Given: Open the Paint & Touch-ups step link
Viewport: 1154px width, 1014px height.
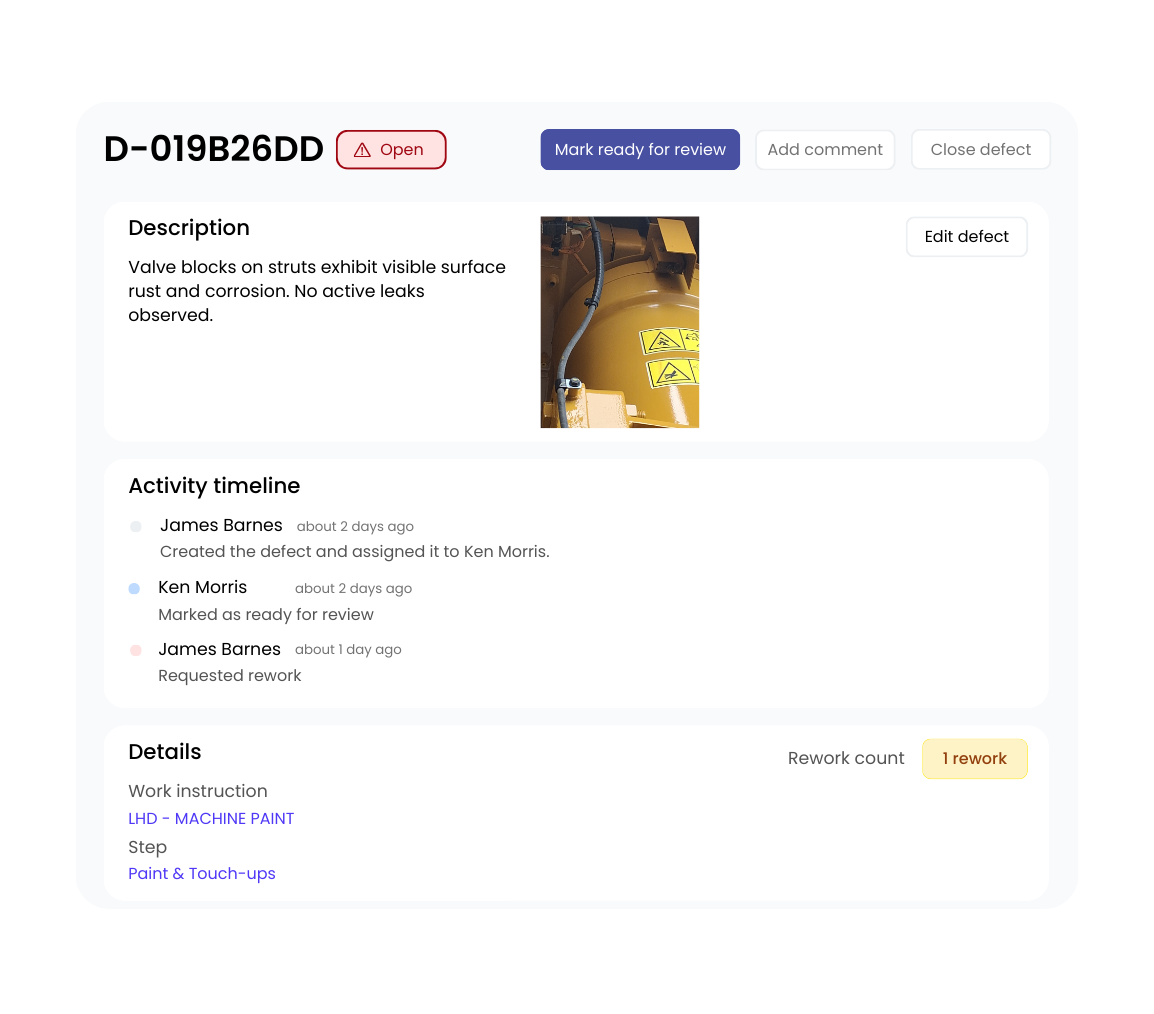Looking at the screenshot, I should (x=202, y=873).
